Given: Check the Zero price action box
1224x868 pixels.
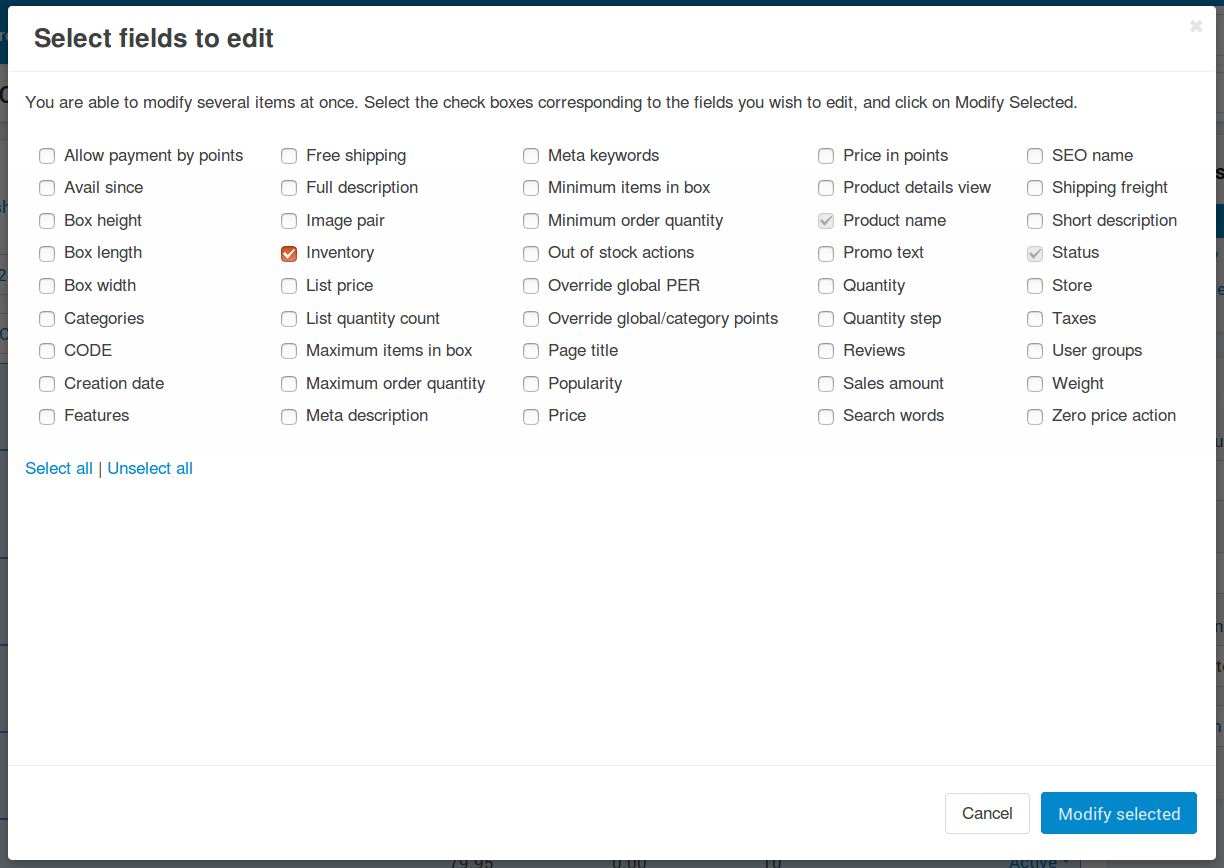Looking at the screenshot, I should coord(1035,417).
